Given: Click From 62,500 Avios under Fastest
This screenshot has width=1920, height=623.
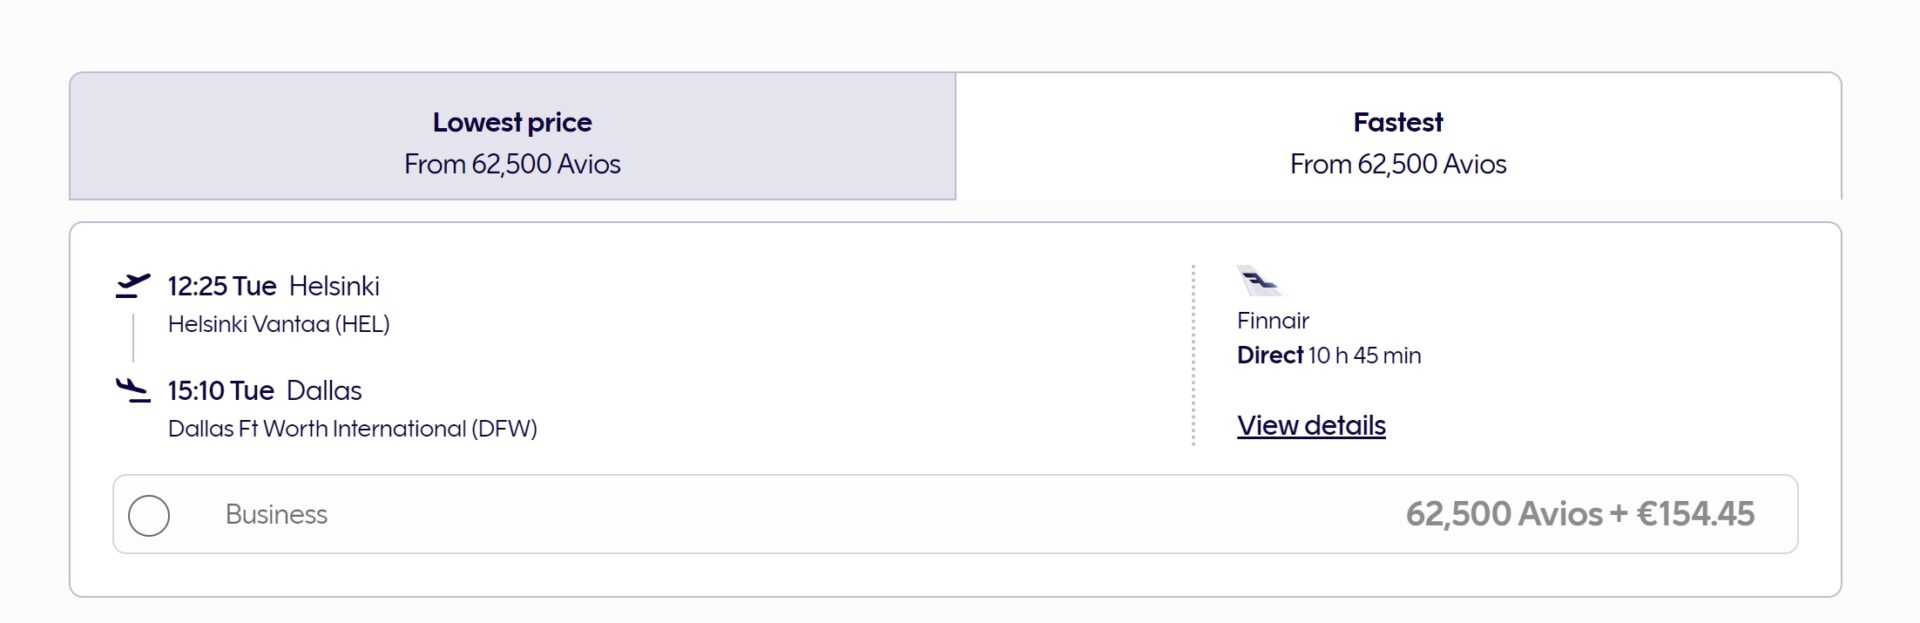Looking at the screenshot, I should coord(1398,163).
